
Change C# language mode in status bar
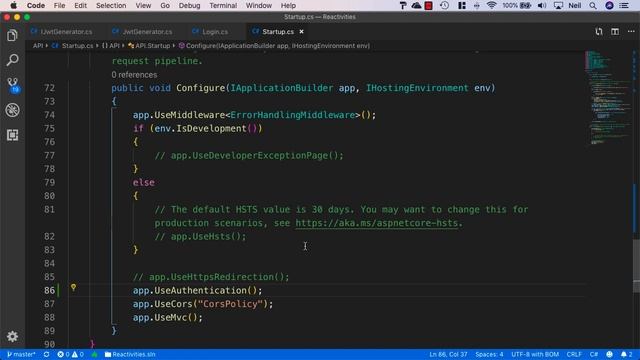(x=594, y=354)
